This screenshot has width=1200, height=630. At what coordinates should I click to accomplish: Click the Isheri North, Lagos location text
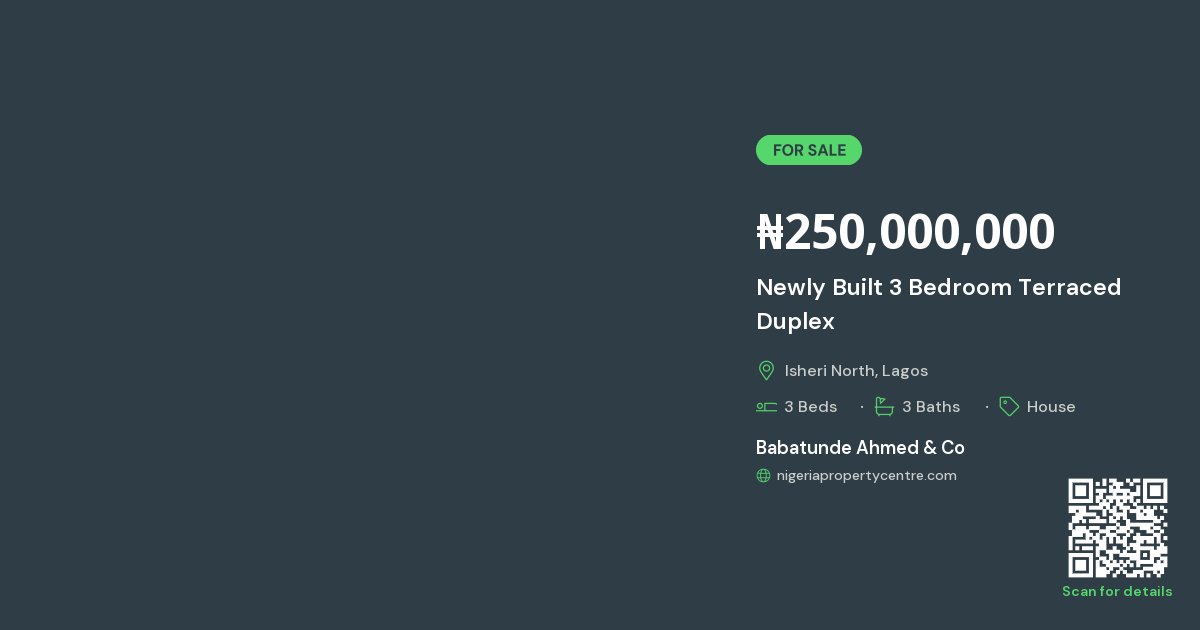click(x=856, y=371)
